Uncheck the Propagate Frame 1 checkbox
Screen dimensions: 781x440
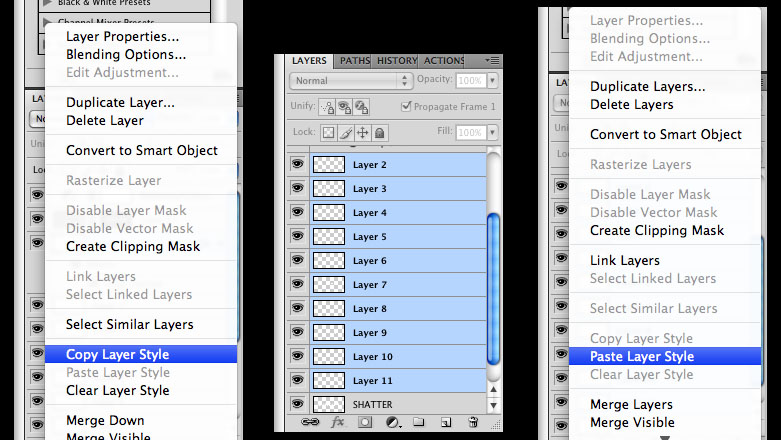[406, 106]
